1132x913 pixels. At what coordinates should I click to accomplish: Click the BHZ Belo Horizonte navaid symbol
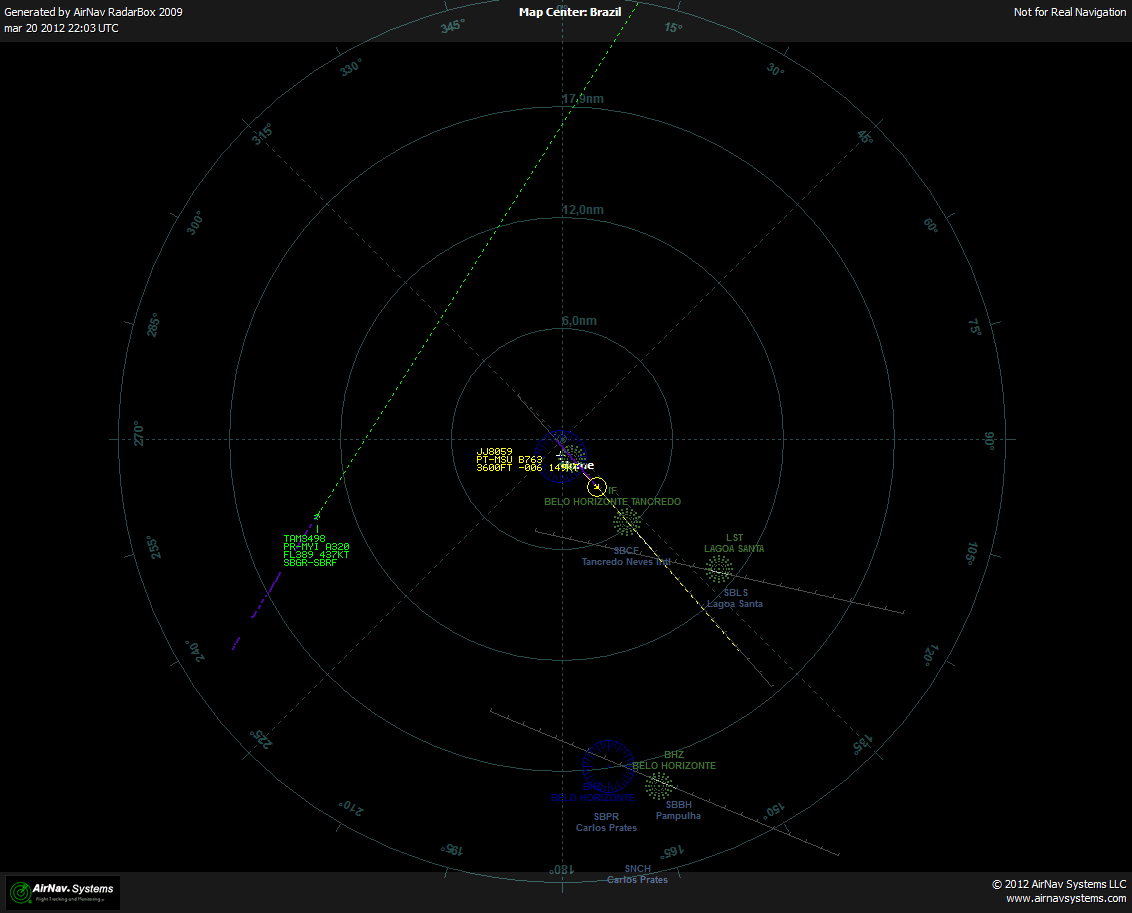pyautogui.click(x=659, y=787)
